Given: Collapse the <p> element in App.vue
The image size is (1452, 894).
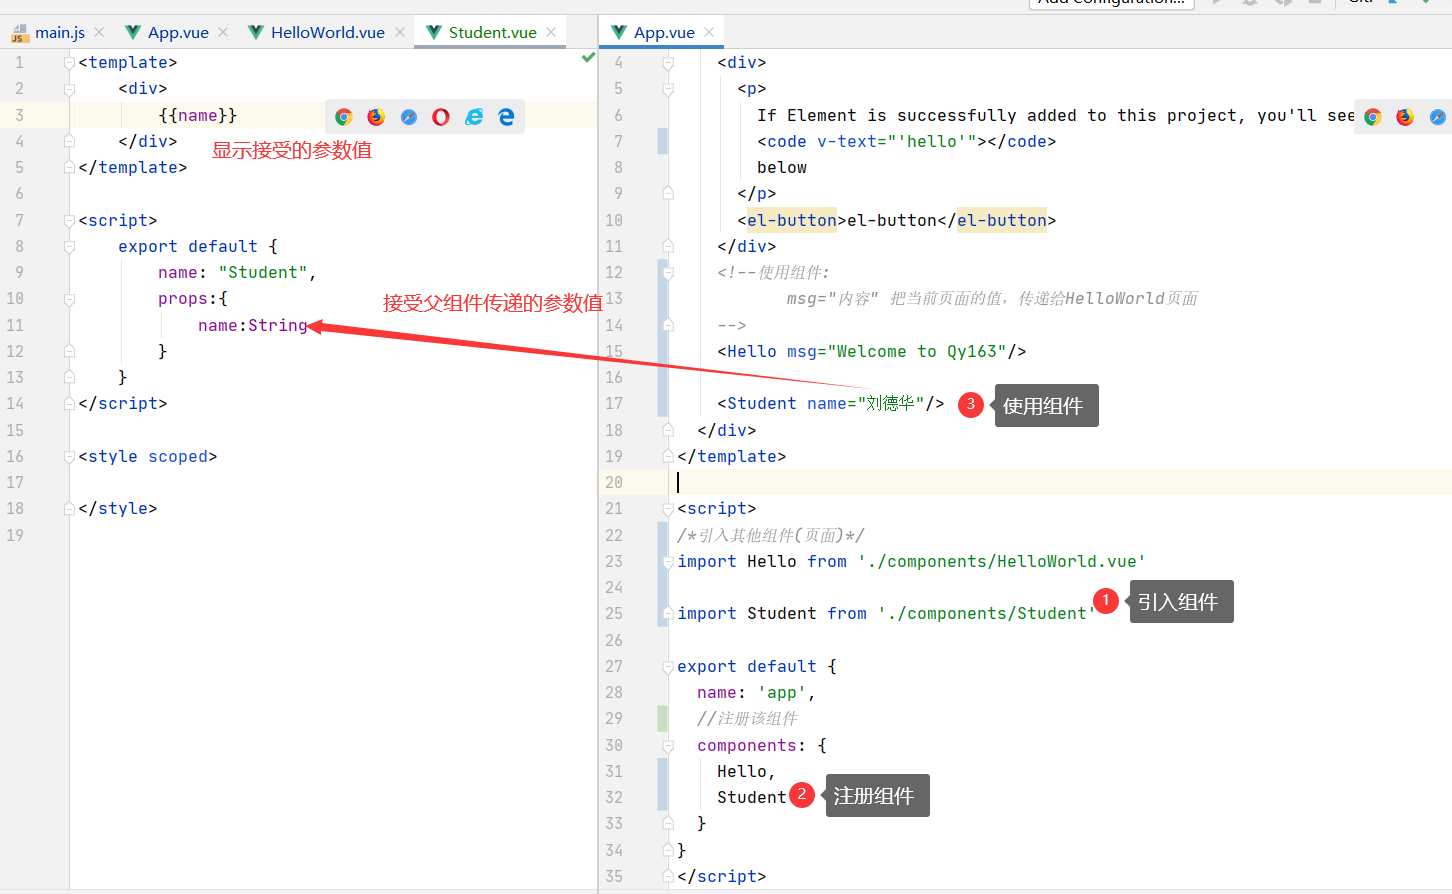Looking at the screenshot, I should (668, 89).
